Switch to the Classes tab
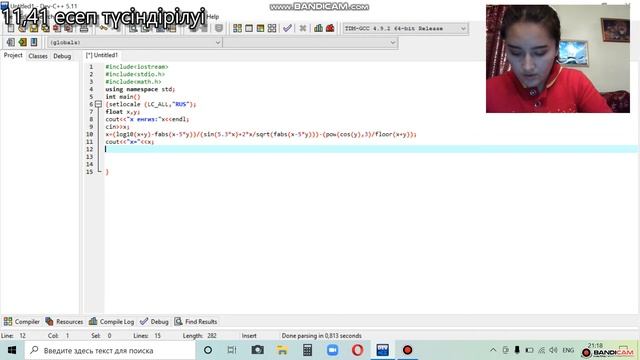 click(38, 56)
